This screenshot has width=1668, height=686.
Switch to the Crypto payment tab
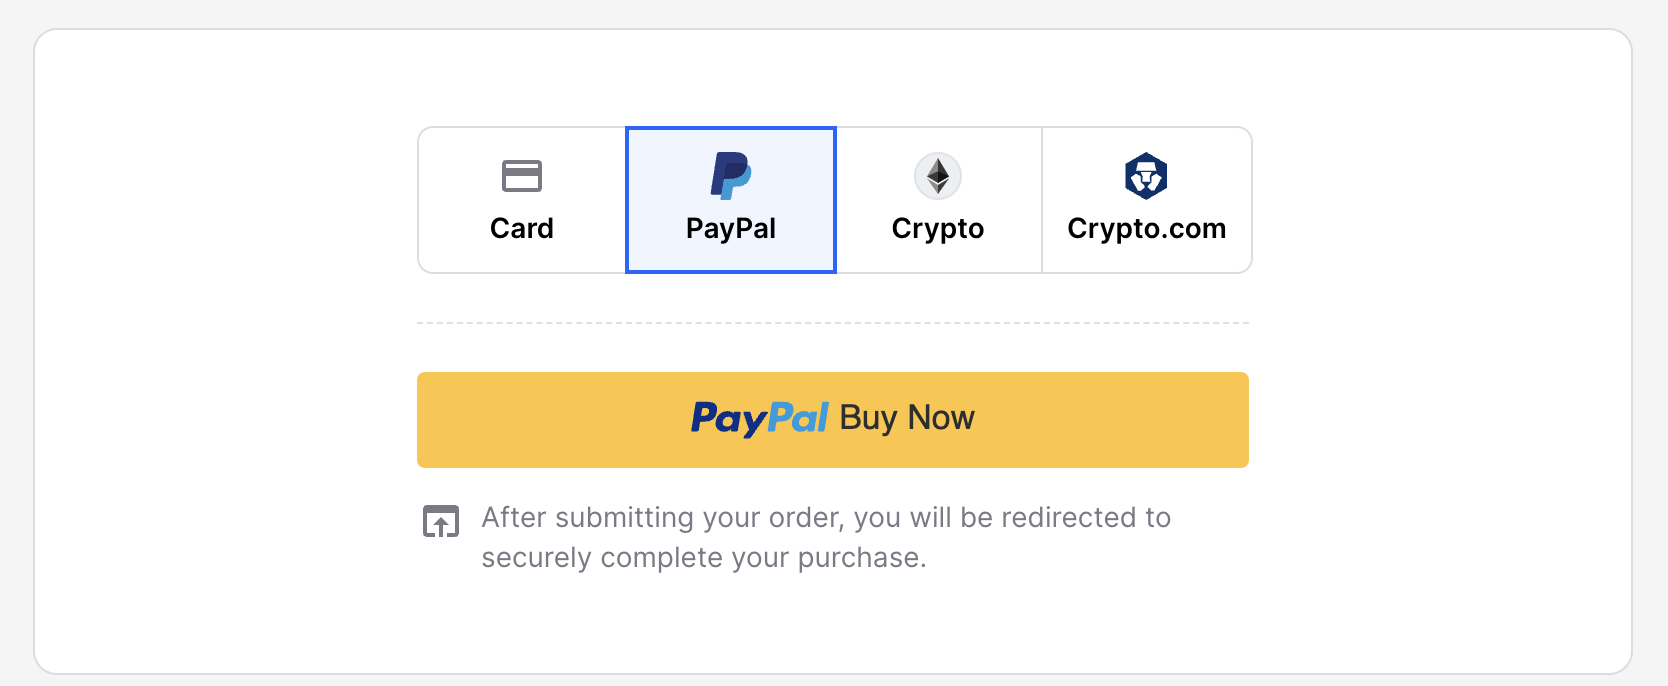pos(938,200)
